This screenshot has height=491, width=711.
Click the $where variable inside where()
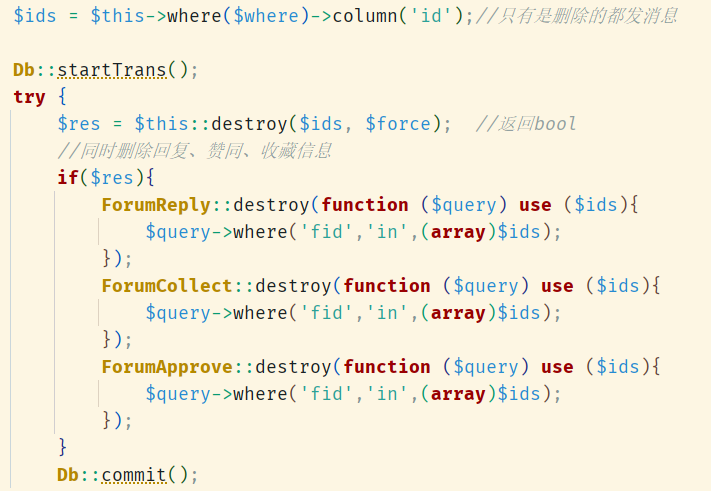[266, 16]
